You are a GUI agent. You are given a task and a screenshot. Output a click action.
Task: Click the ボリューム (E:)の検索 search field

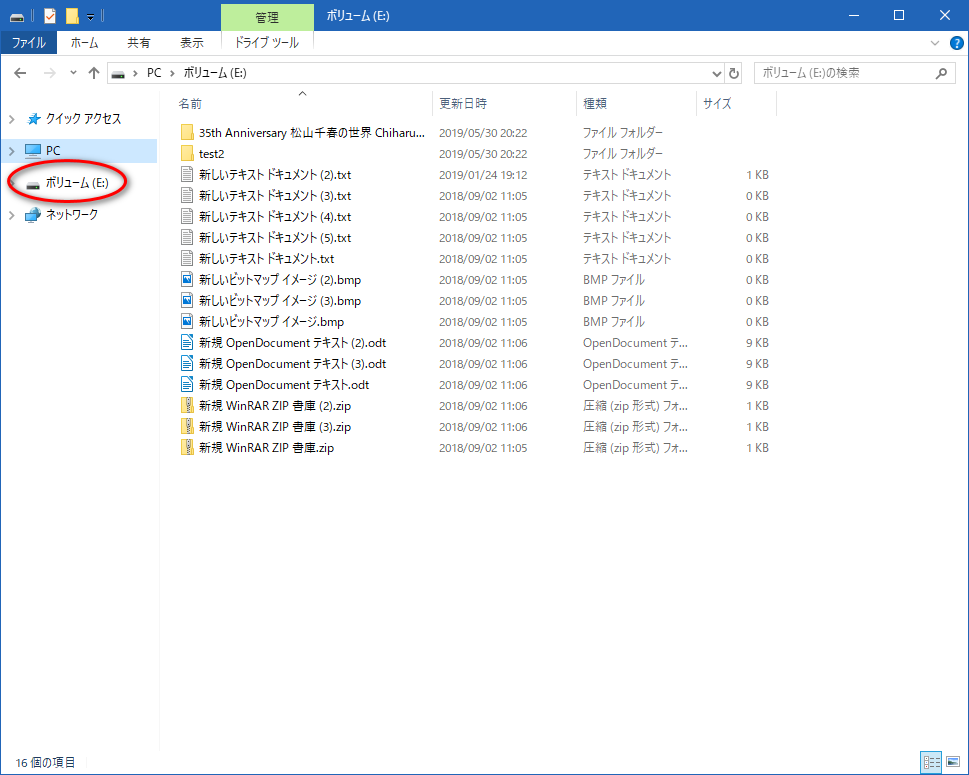click(840, 73)
